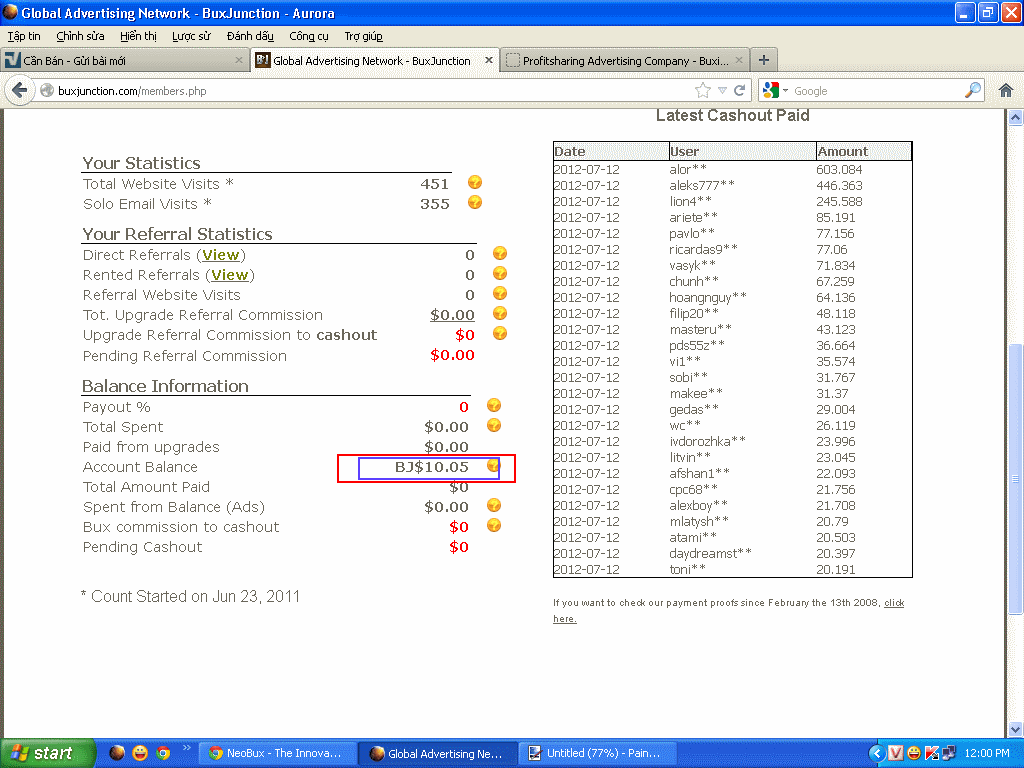The image size is (1024, 768).
Task: Open the Trợ giúp menu
Action: pyautogui.click(x=364, y=36)
